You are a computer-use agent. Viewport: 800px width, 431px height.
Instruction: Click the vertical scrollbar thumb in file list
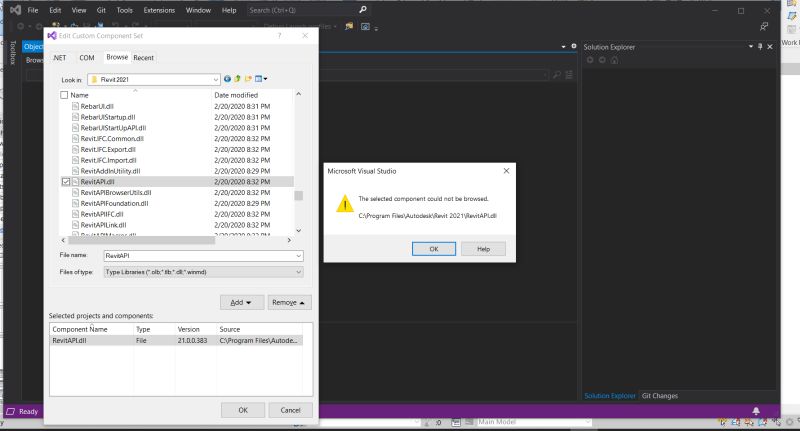coord(298,196)
